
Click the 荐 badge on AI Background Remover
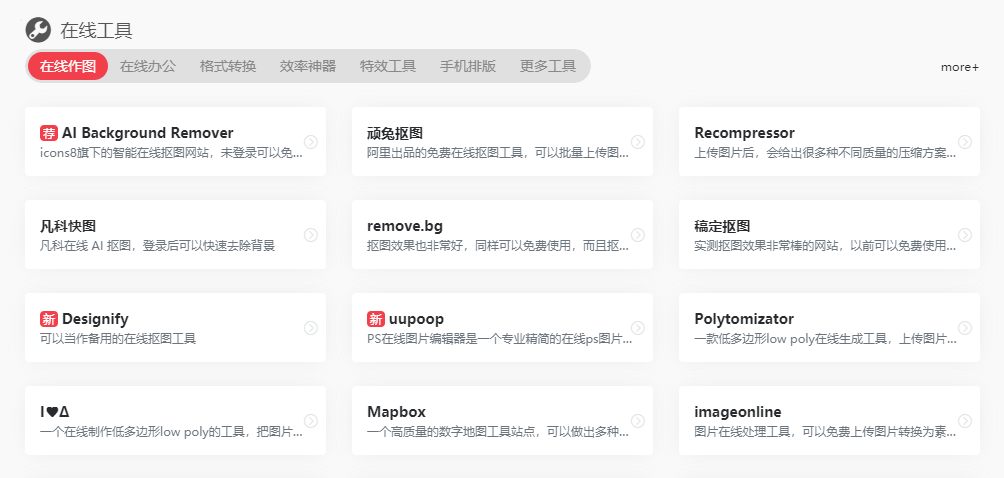click(49, 133)
